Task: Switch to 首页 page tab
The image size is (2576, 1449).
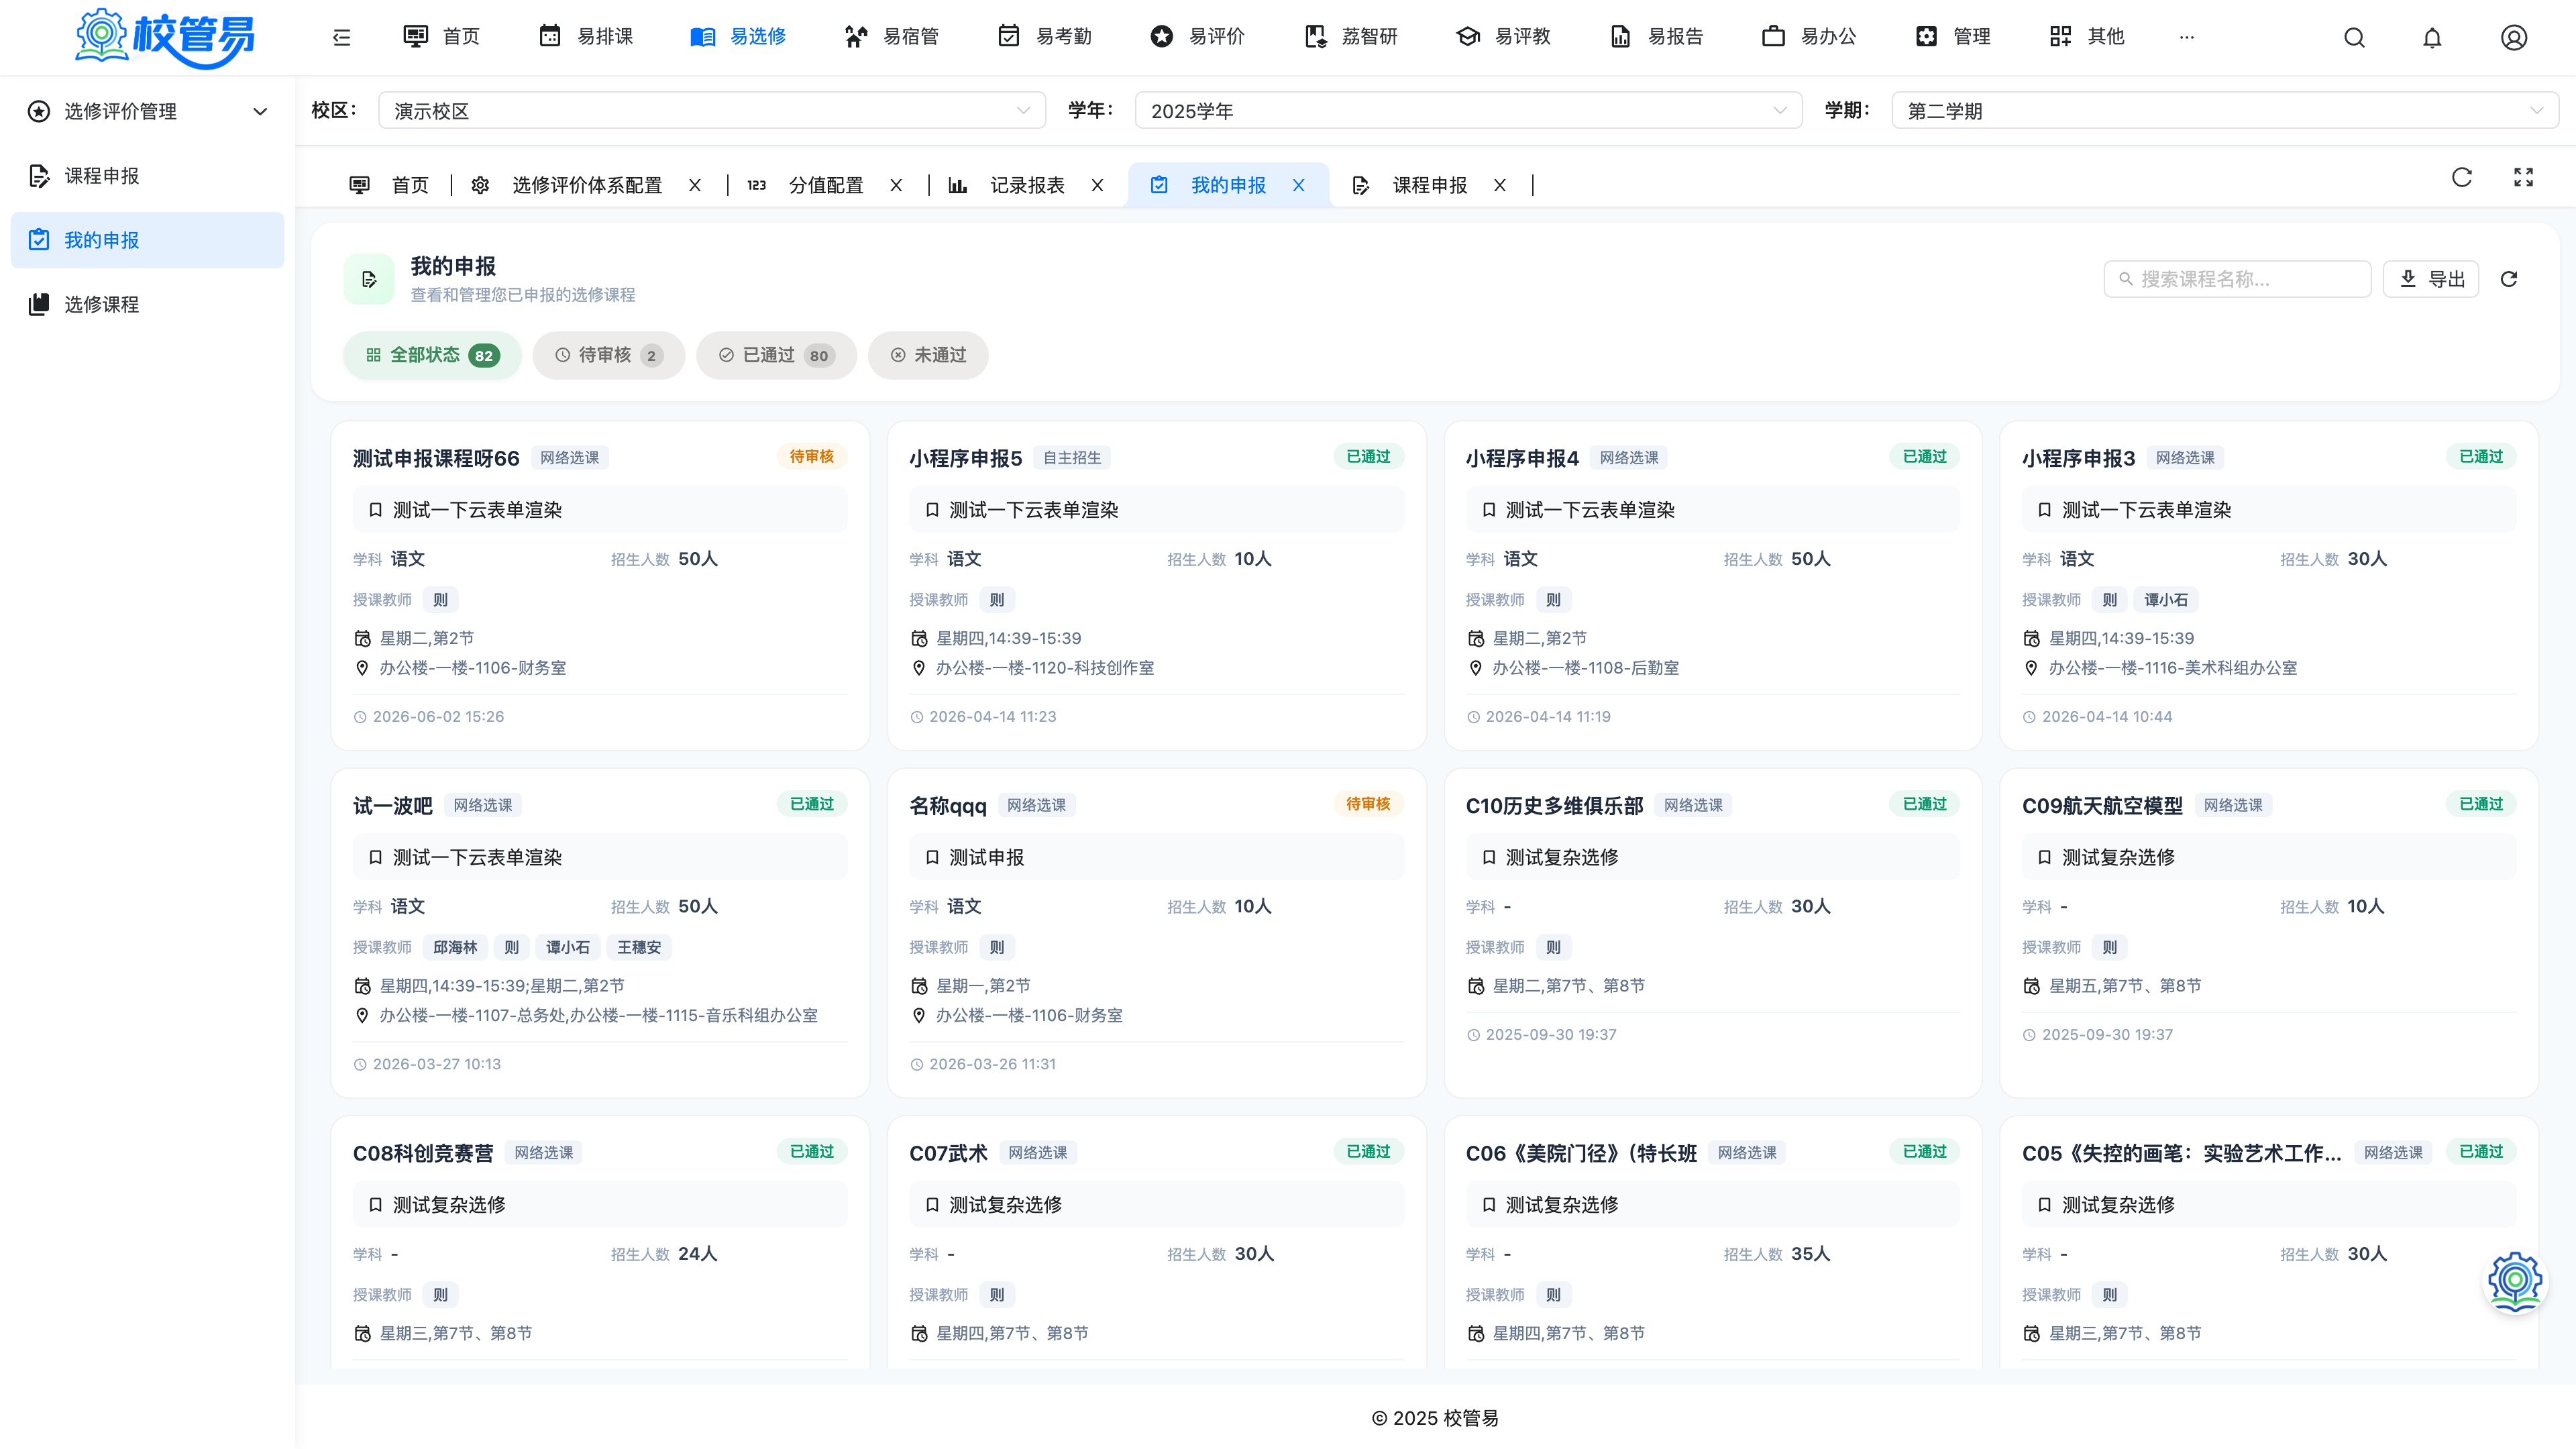Action: tap(389, 185)
